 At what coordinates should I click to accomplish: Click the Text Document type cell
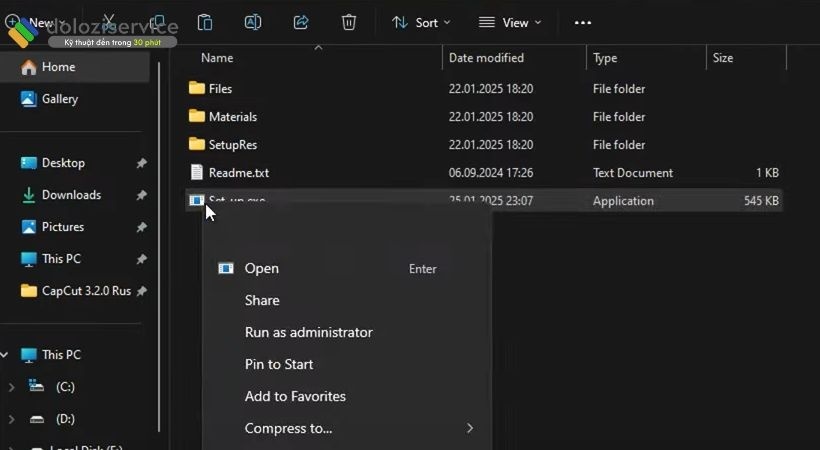click(x=633, y=173)
